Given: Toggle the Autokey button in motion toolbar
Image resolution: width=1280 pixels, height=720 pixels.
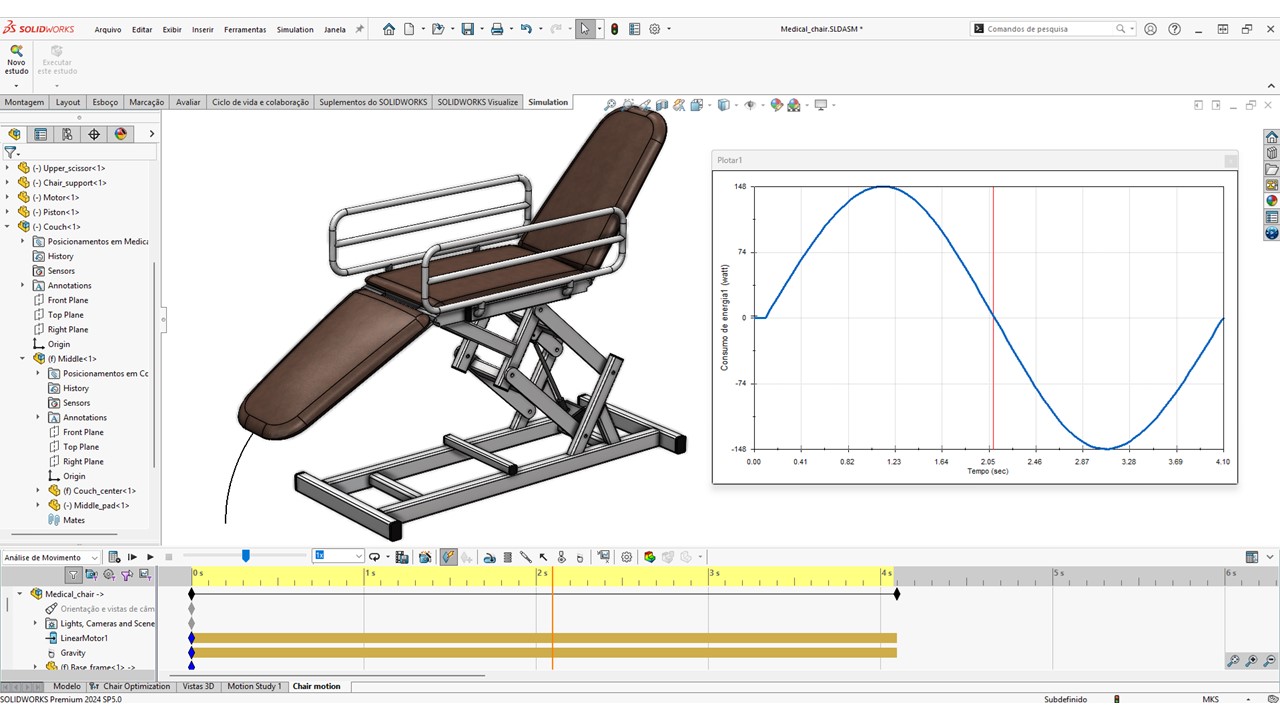Looking at the screenshot, I should coord(449,557).
